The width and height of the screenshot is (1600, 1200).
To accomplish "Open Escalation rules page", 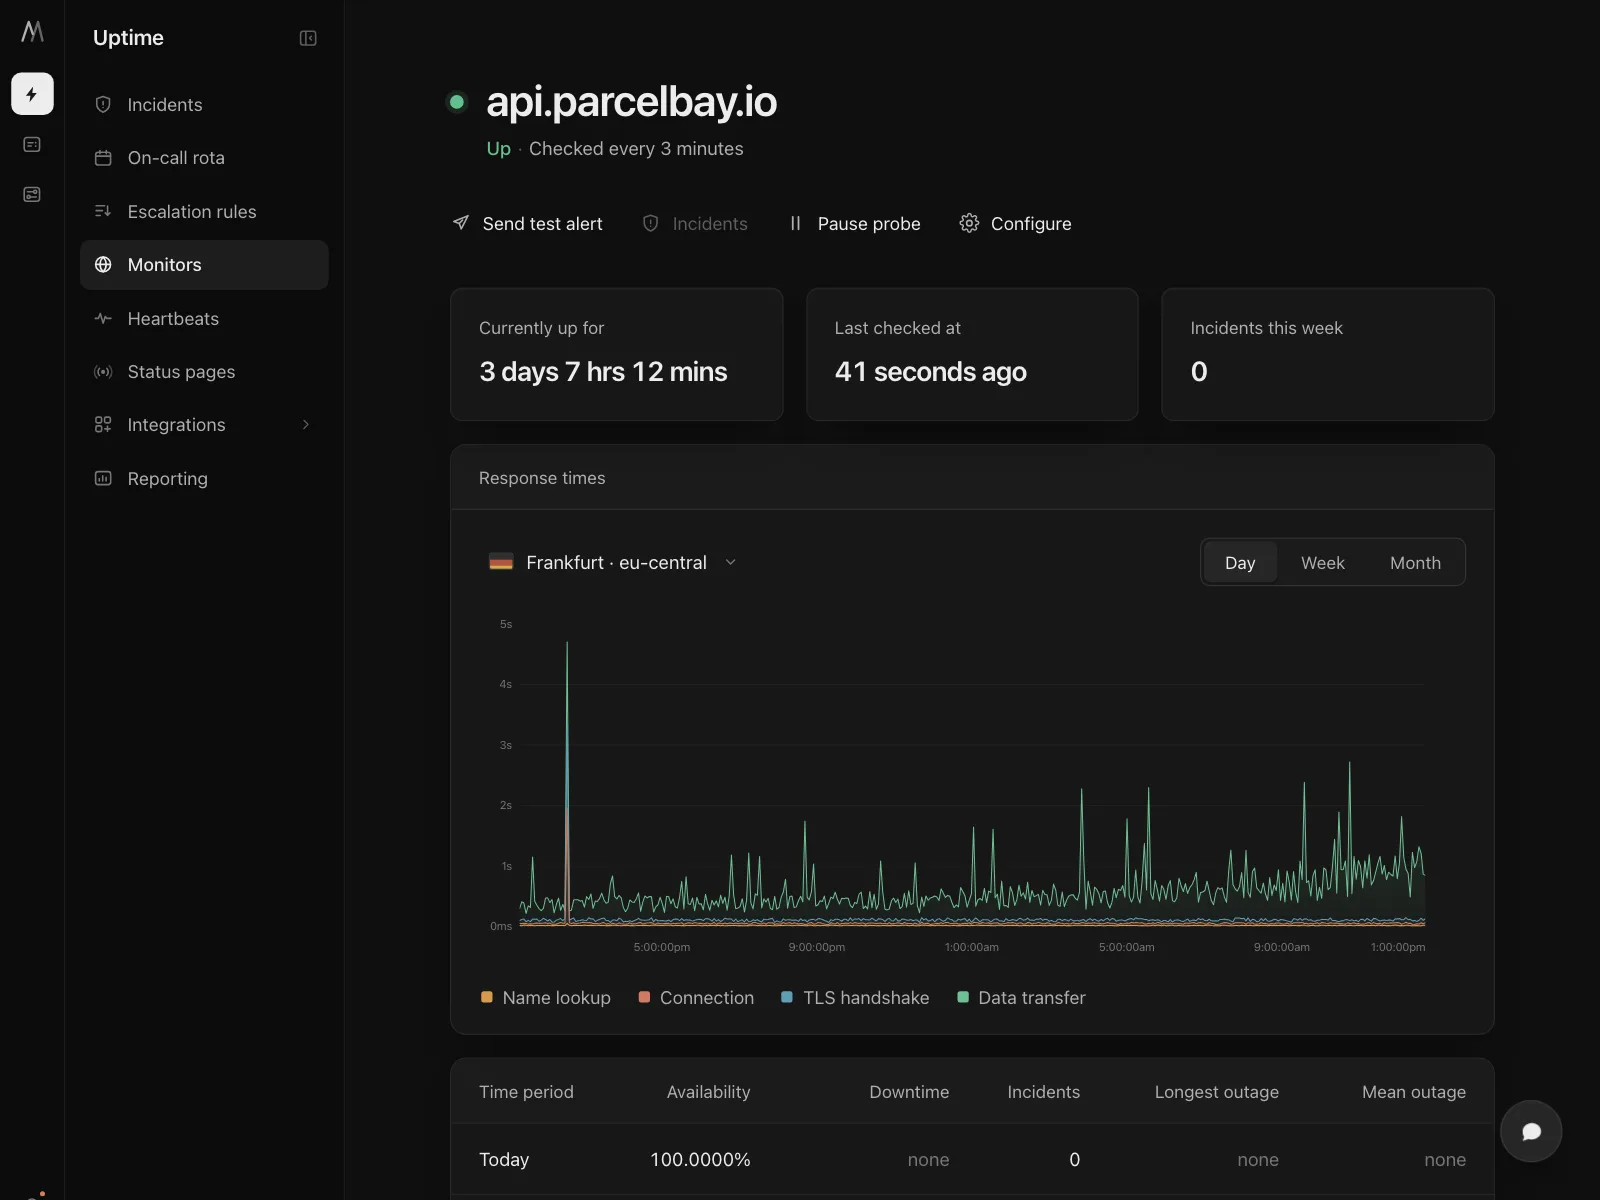I will point(204,211).
